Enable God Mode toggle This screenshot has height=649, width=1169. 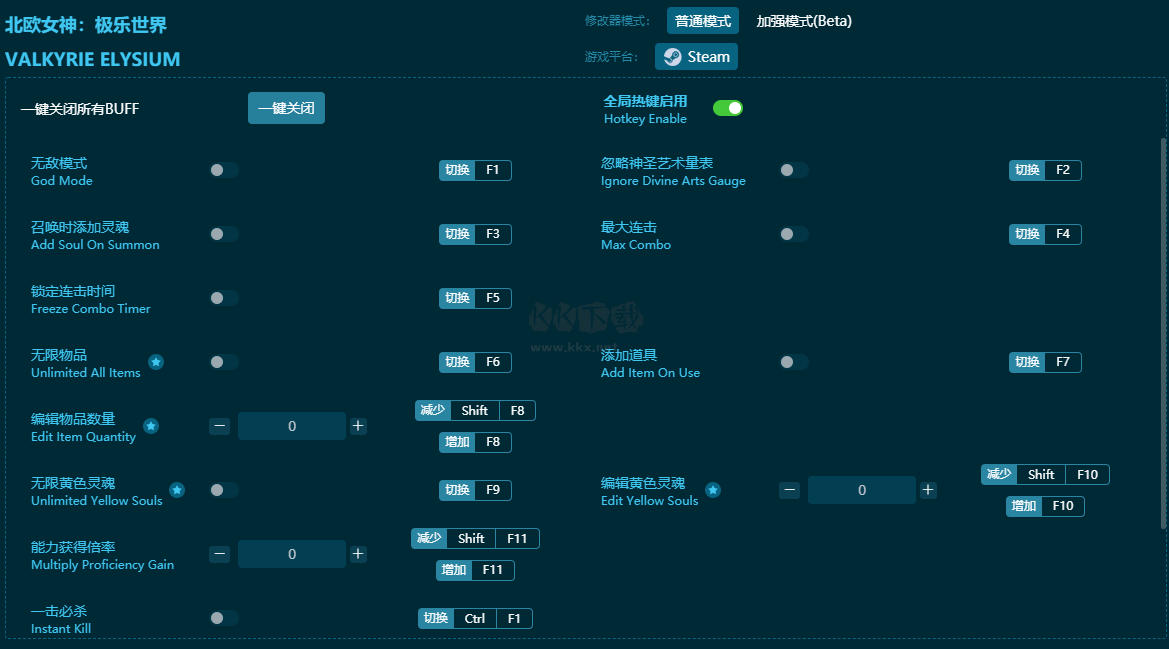pos(224,170)
